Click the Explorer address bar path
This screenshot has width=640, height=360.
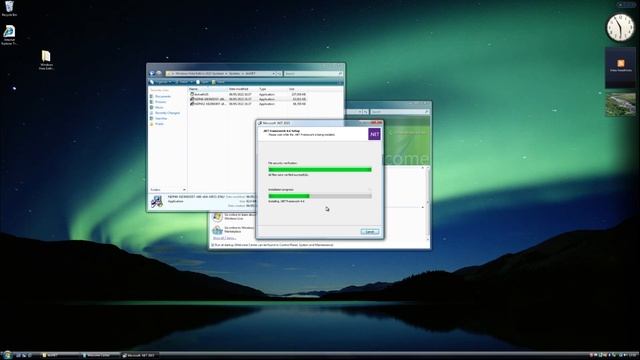click(220, 73)
